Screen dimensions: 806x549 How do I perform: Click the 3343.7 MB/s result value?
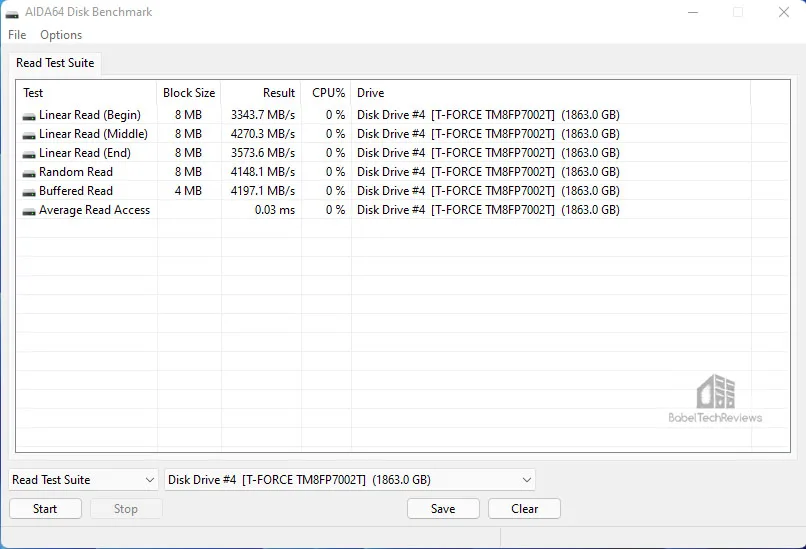pyautogui.click(x=263, y=115)
